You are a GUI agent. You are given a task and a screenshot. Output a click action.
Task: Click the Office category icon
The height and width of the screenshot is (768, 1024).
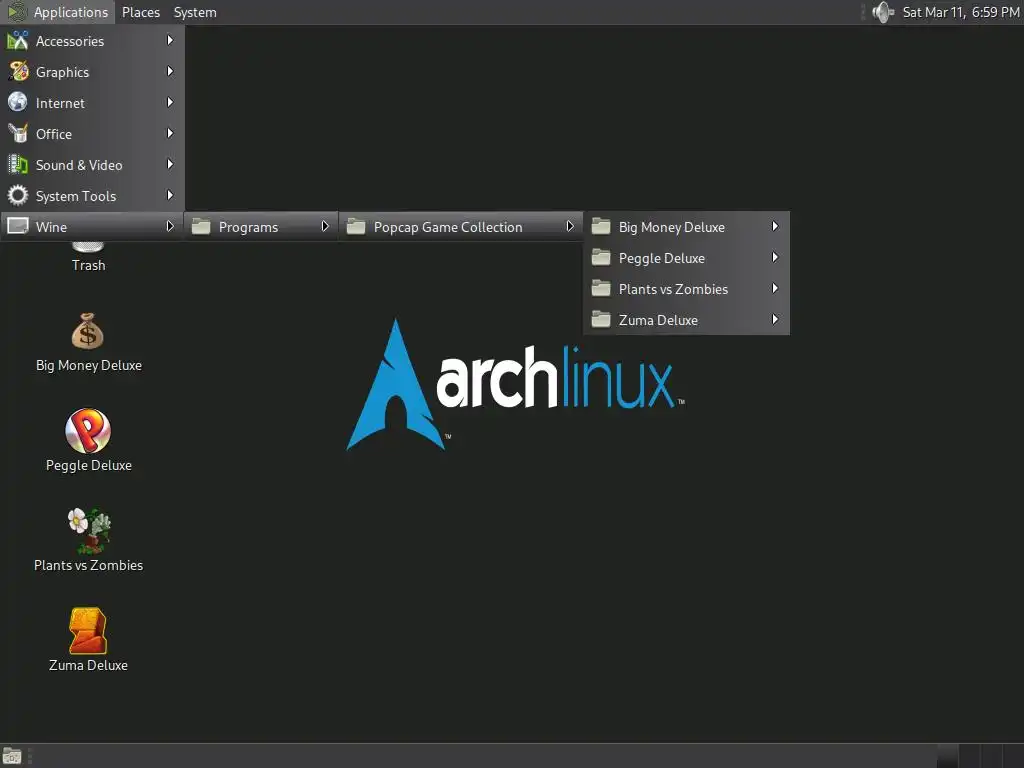(18, 133)
